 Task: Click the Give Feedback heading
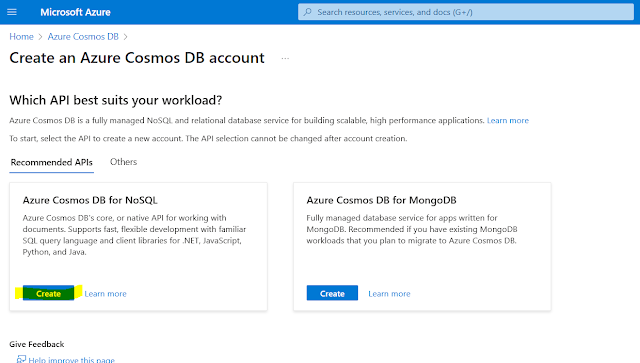pyautogui.click(x=37, y=344)
